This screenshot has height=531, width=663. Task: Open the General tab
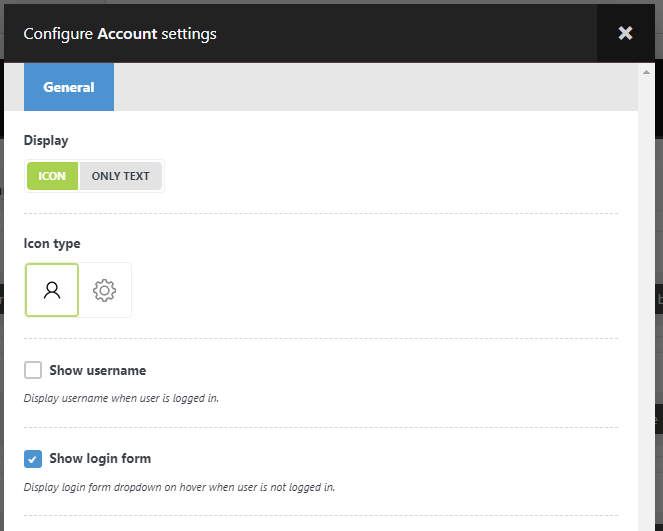point(69,87)
